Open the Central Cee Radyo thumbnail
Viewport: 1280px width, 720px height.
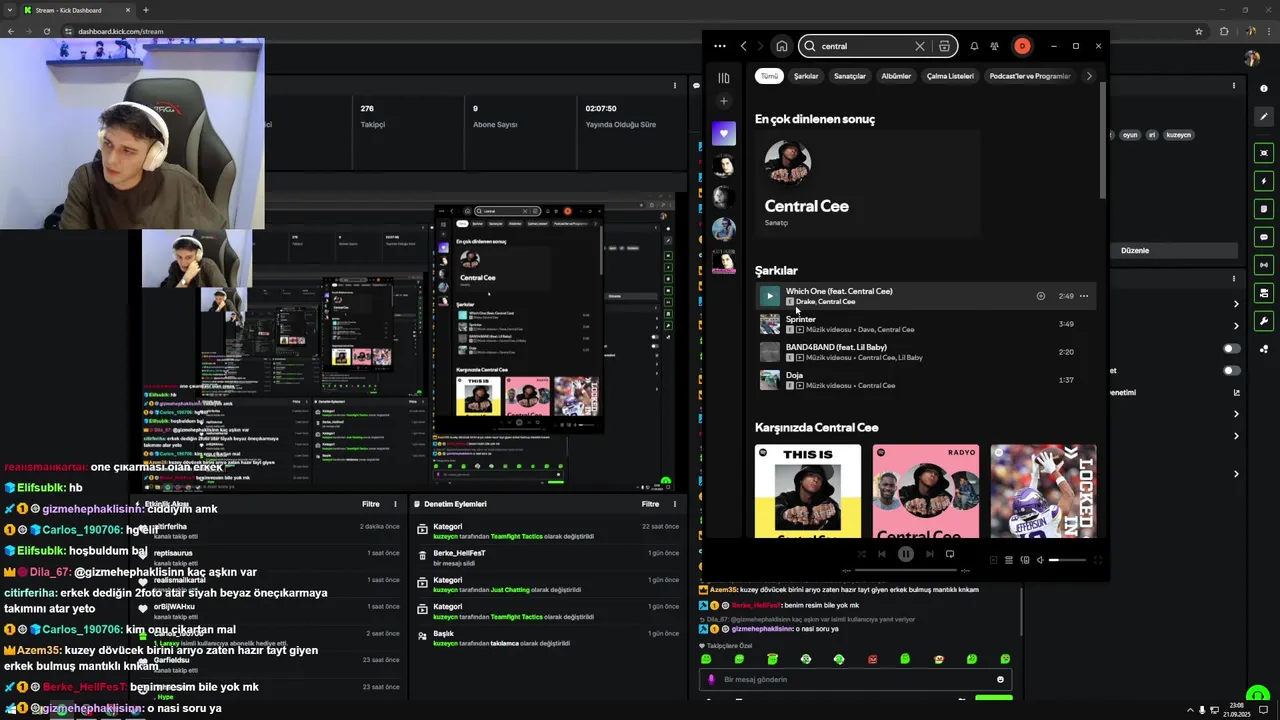pos(926,491)
